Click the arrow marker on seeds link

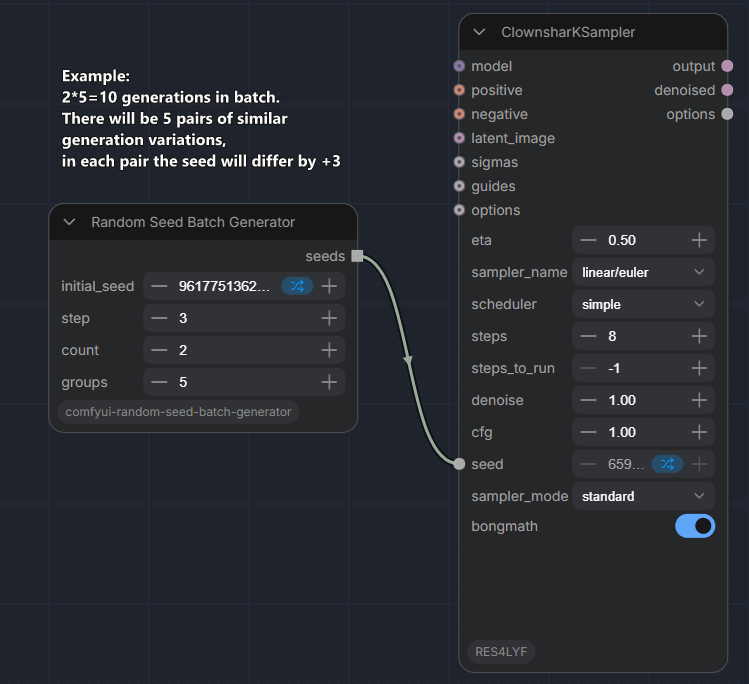tap(408, 360)
